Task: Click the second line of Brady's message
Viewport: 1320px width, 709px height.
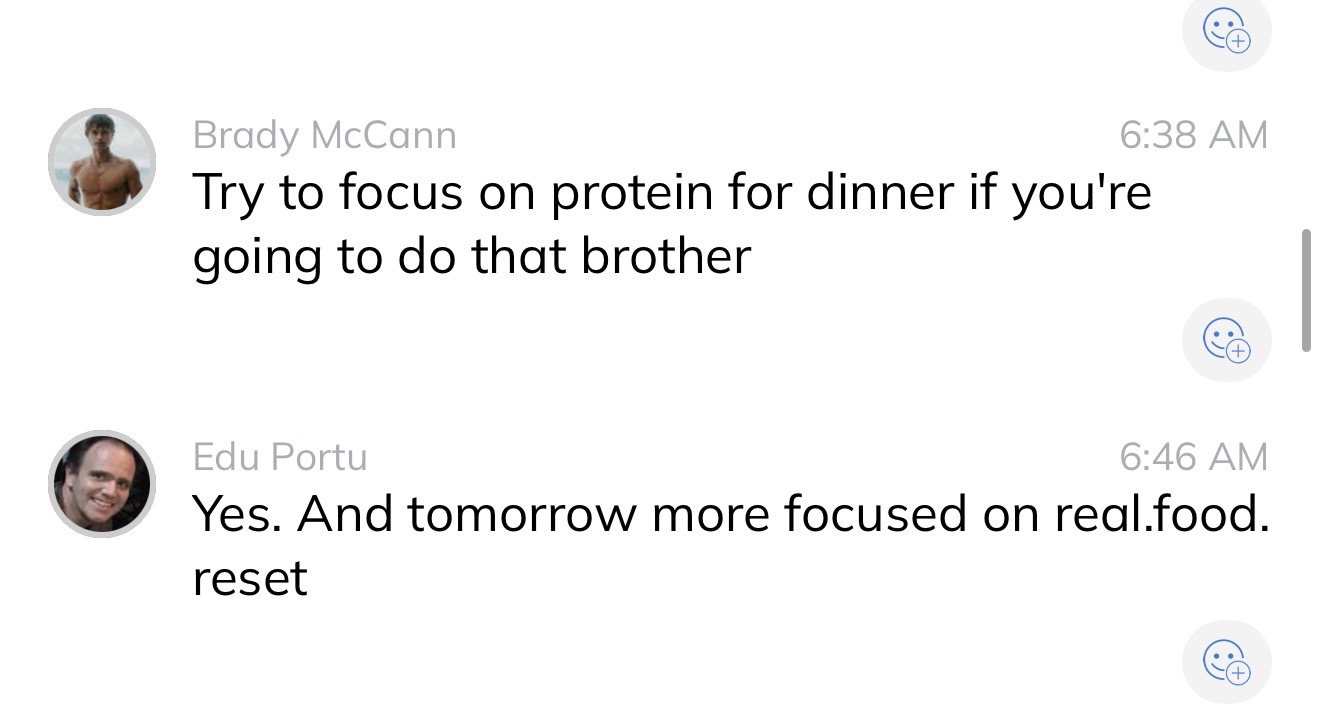Action: (x=470, y=255)
